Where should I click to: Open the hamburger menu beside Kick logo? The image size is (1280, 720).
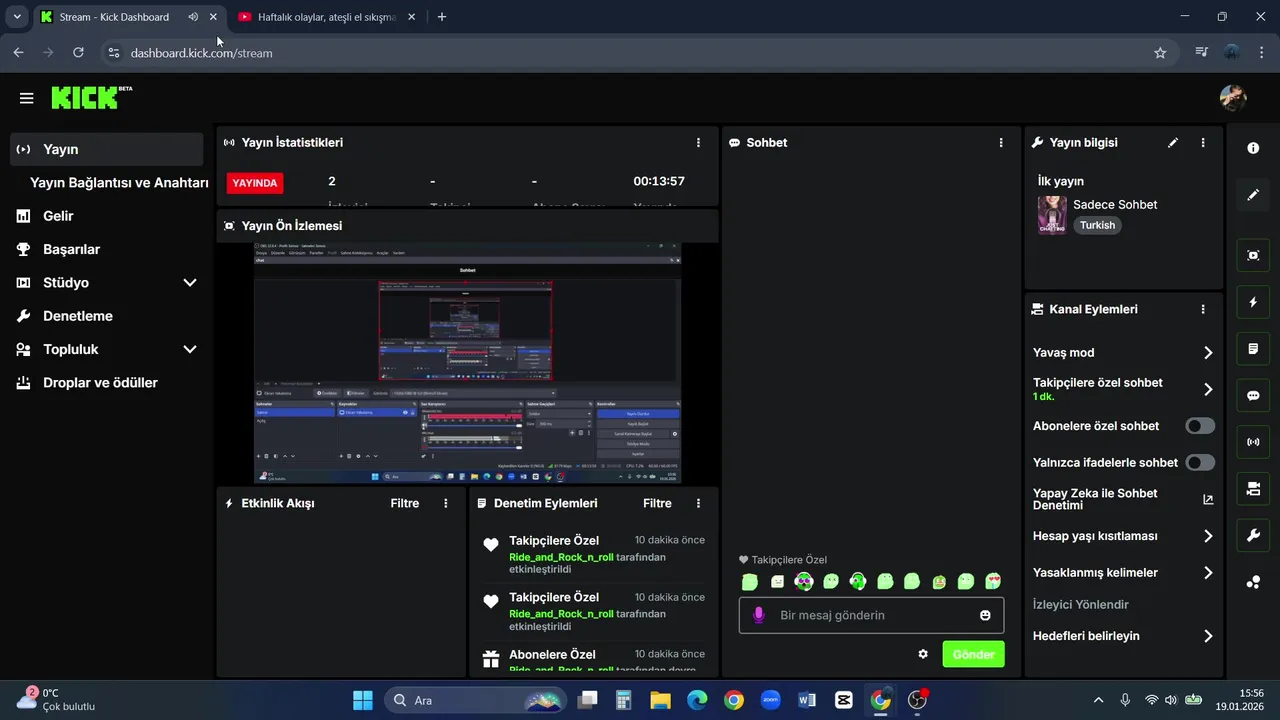point(26,98)
